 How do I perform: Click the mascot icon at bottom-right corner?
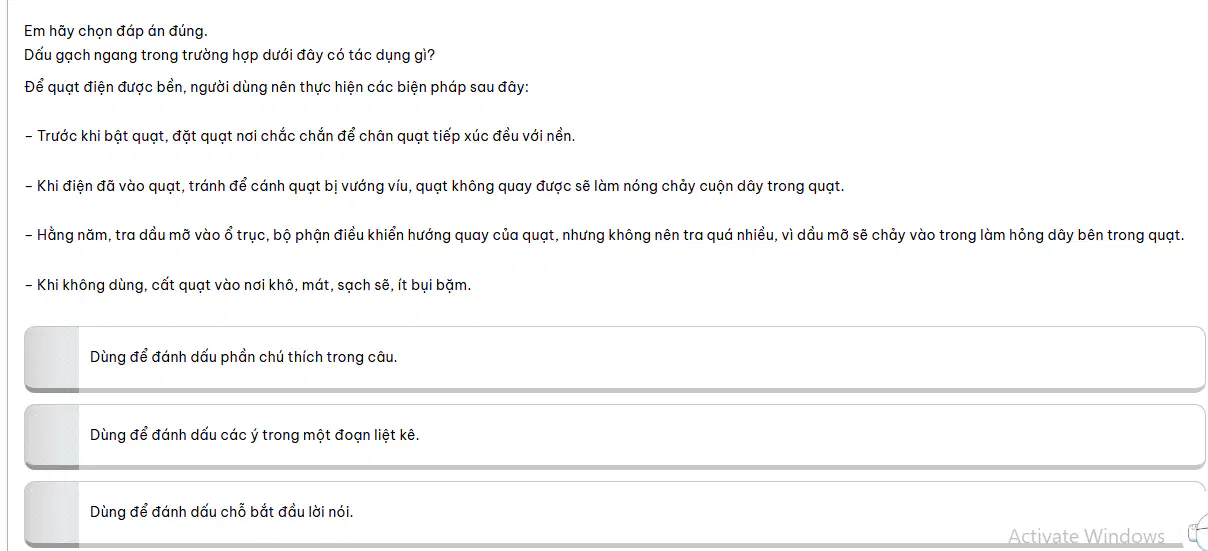[1197, 535]
